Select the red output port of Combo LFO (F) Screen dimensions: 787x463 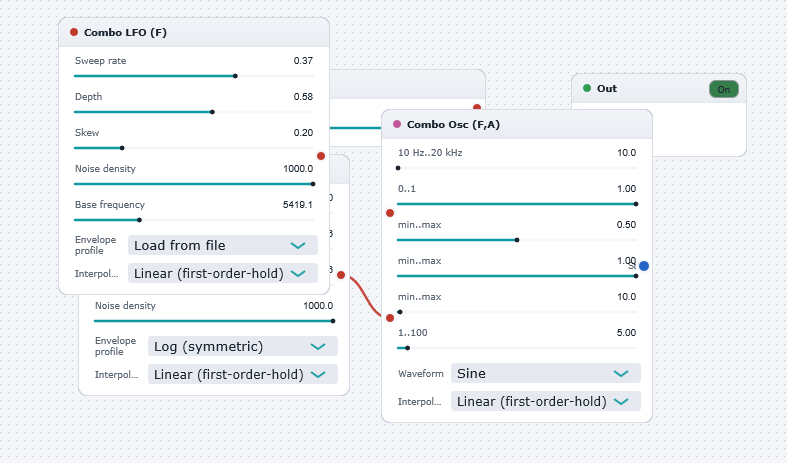click(321, 156)
